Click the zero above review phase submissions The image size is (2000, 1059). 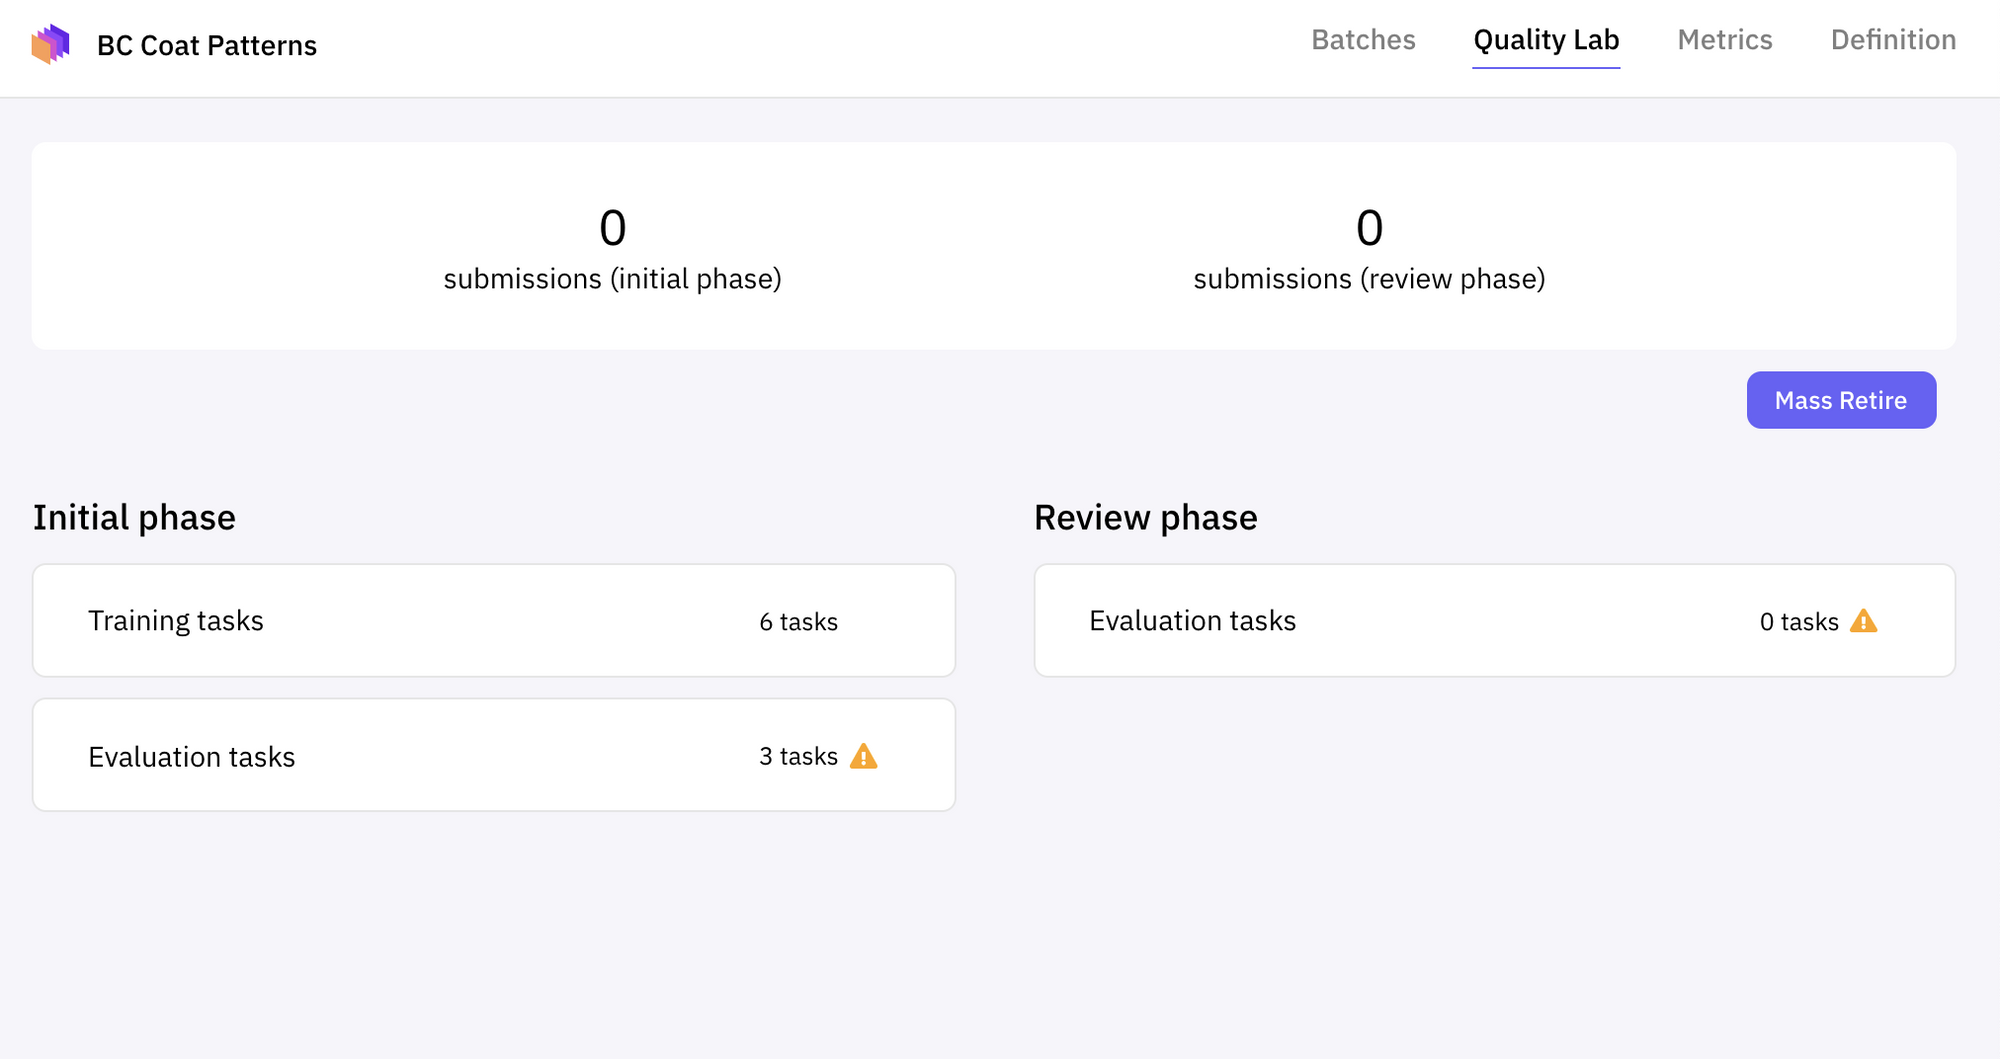point(1369,228)
